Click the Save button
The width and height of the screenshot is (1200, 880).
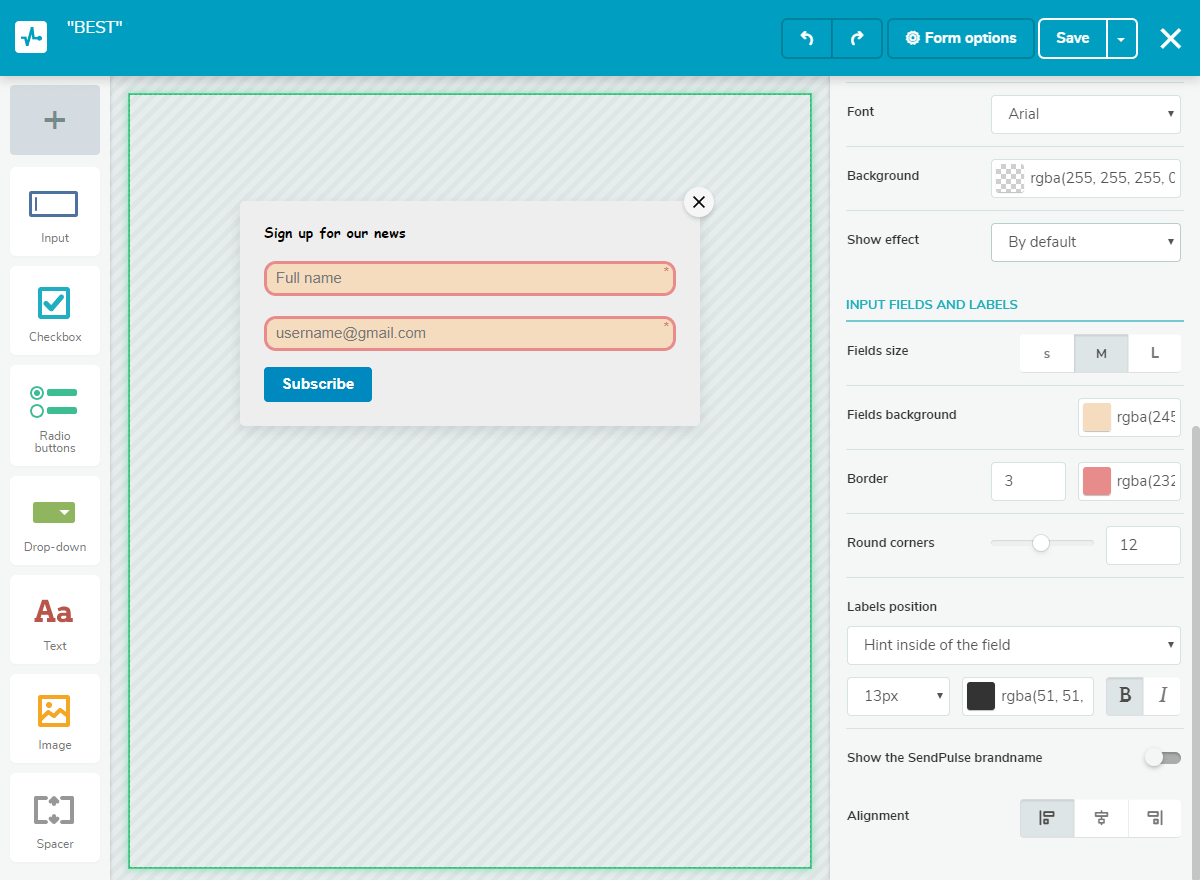(1071, 38)
